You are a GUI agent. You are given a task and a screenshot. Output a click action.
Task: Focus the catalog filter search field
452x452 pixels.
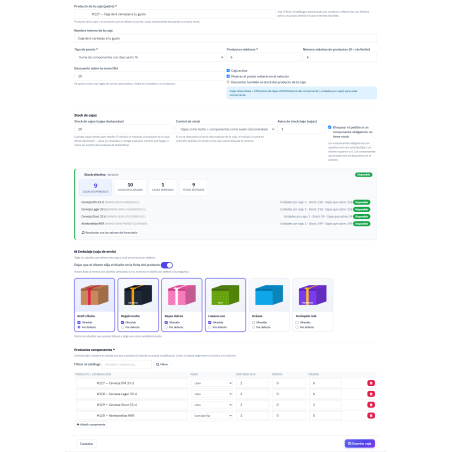[127, 364]
